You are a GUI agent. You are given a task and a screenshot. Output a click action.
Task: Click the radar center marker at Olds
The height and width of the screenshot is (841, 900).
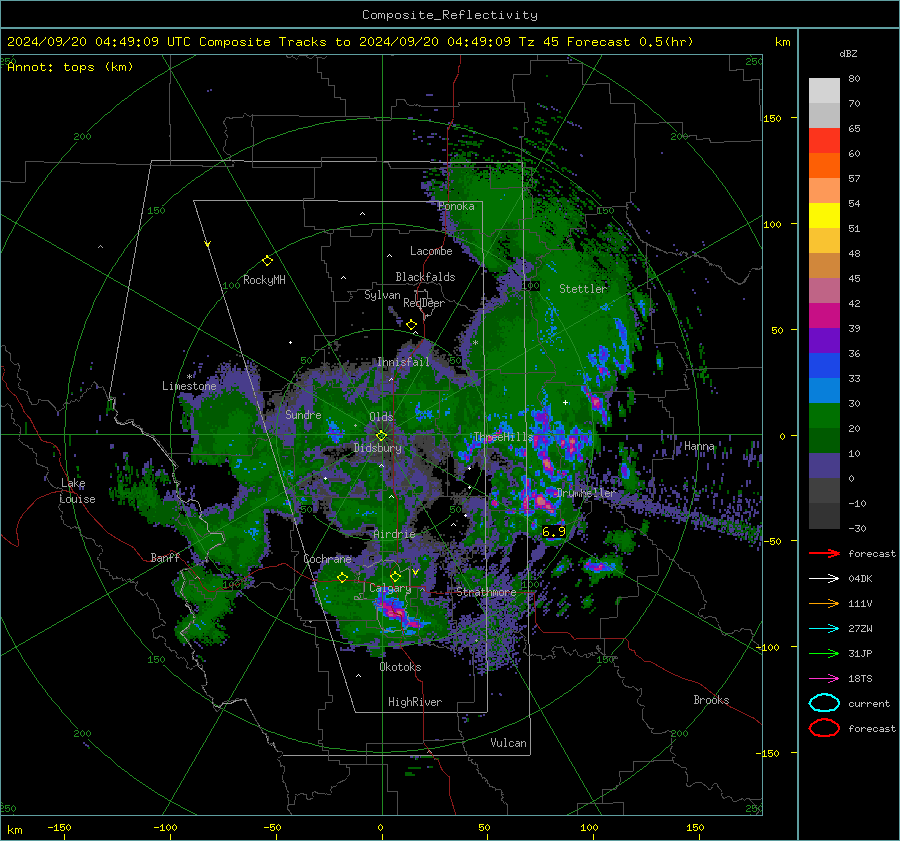point(381,435)
